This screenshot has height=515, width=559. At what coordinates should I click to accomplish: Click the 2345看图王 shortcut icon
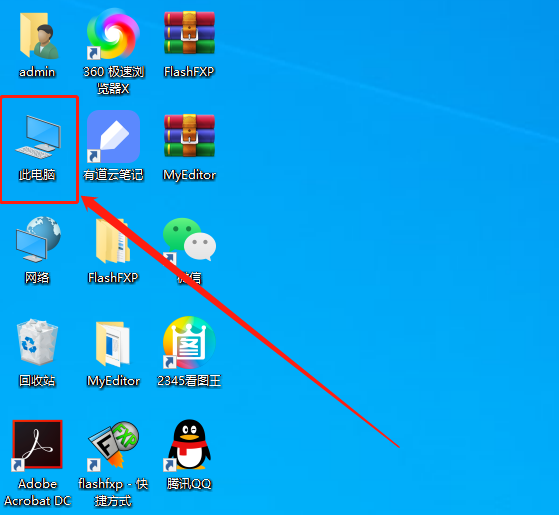pos(189,343)
